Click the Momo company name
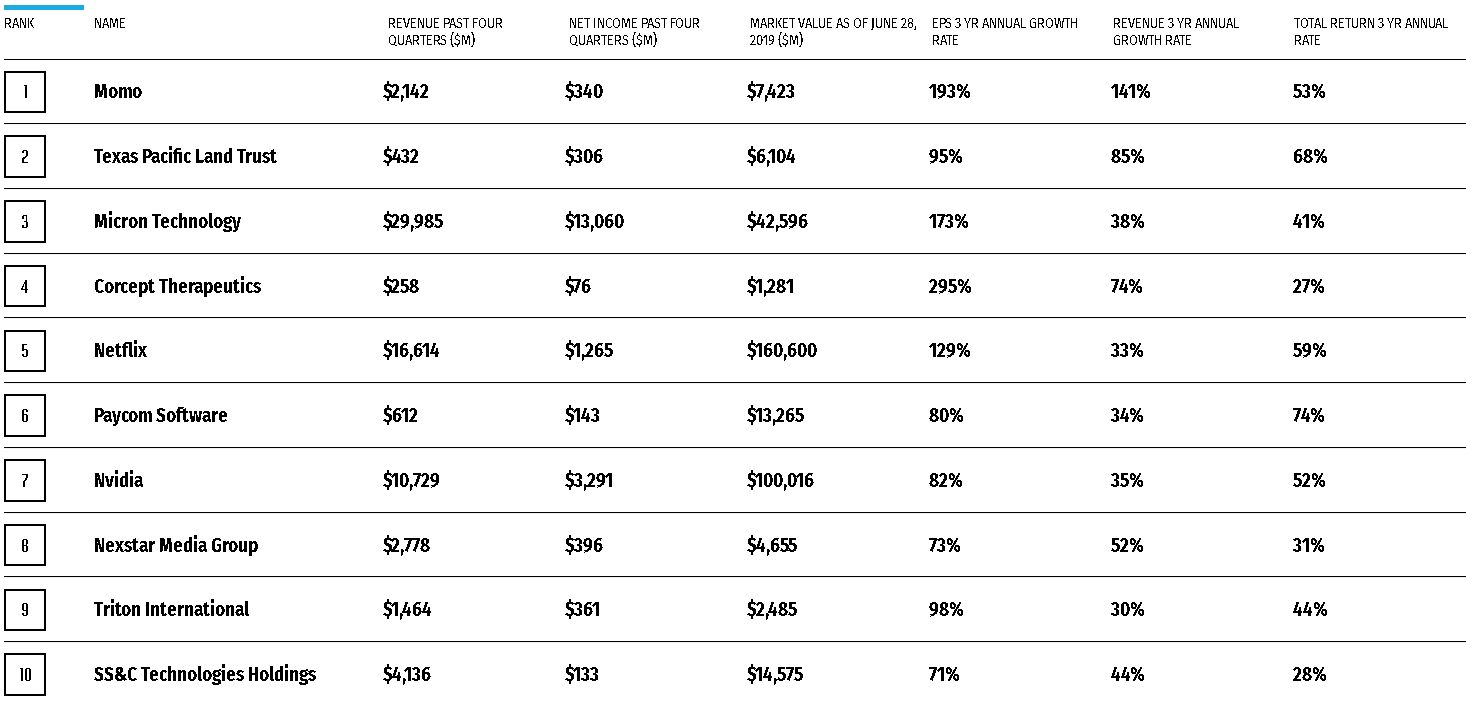The width and height of the screenshot is (1466, 703). pos(118,92)
